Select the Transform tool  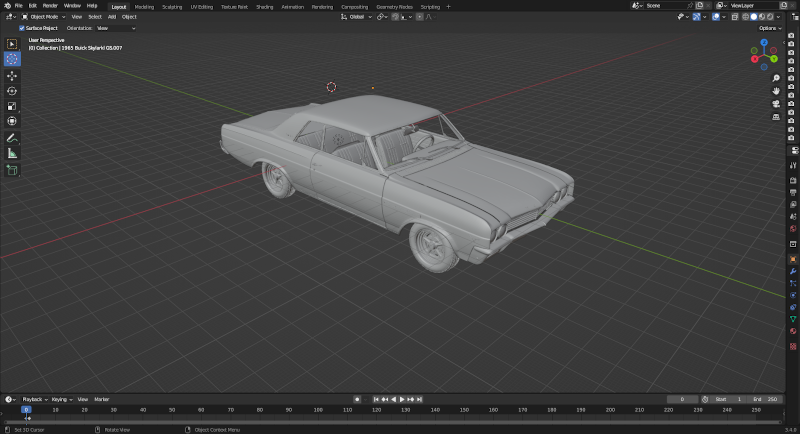tap(12, 121)
